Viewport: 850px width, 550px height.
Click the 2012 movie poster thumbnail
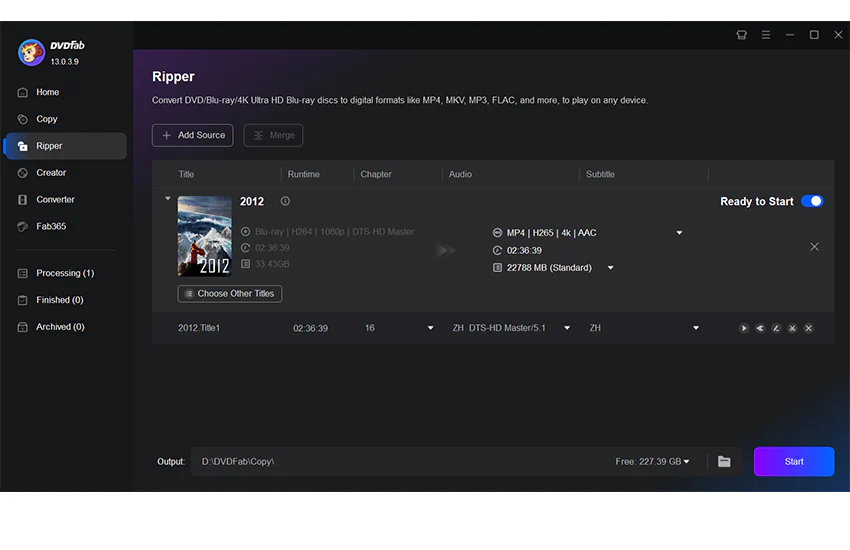coord(204,236)
